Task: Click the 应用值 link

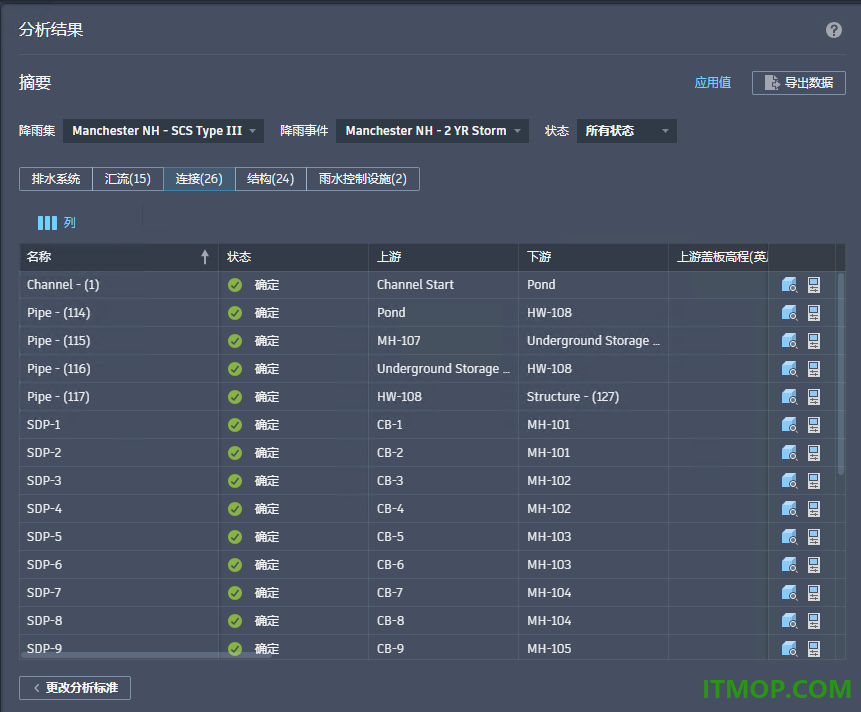Action: [713, 83]
